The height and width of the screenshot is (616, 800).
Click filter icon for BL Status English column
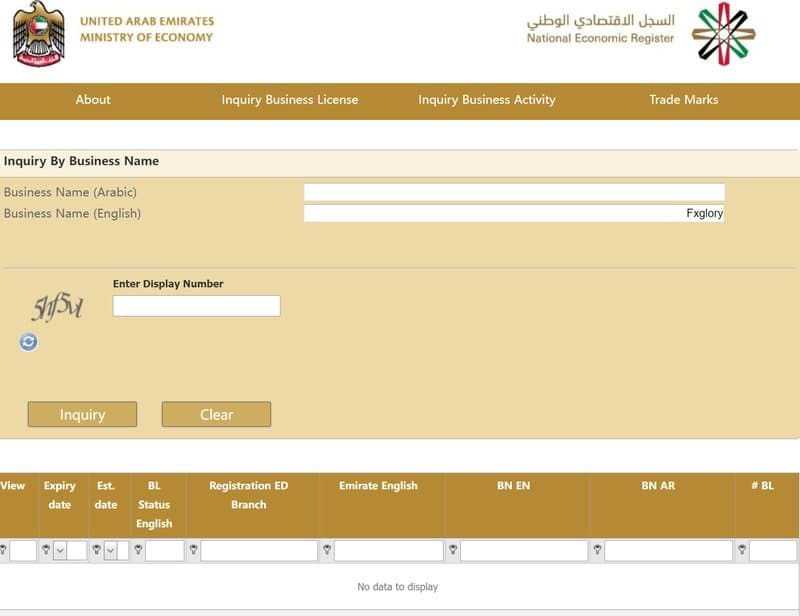click(138, 550)
